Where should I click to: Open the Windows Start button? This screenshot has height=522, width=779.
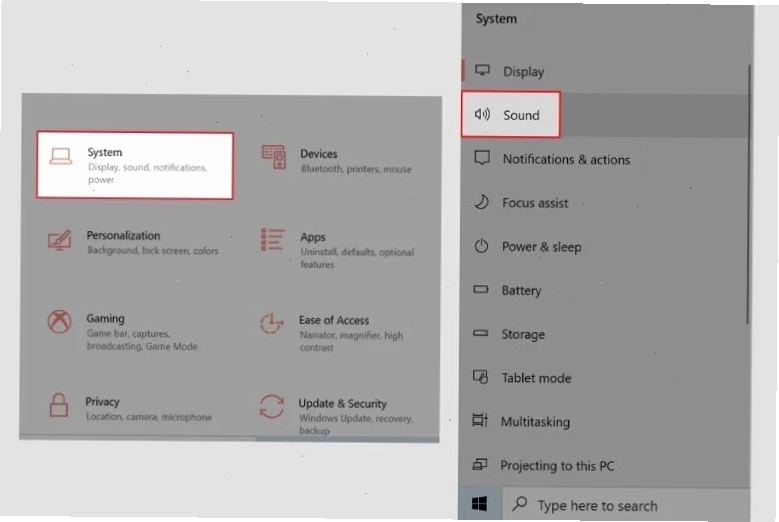(479, 504)
